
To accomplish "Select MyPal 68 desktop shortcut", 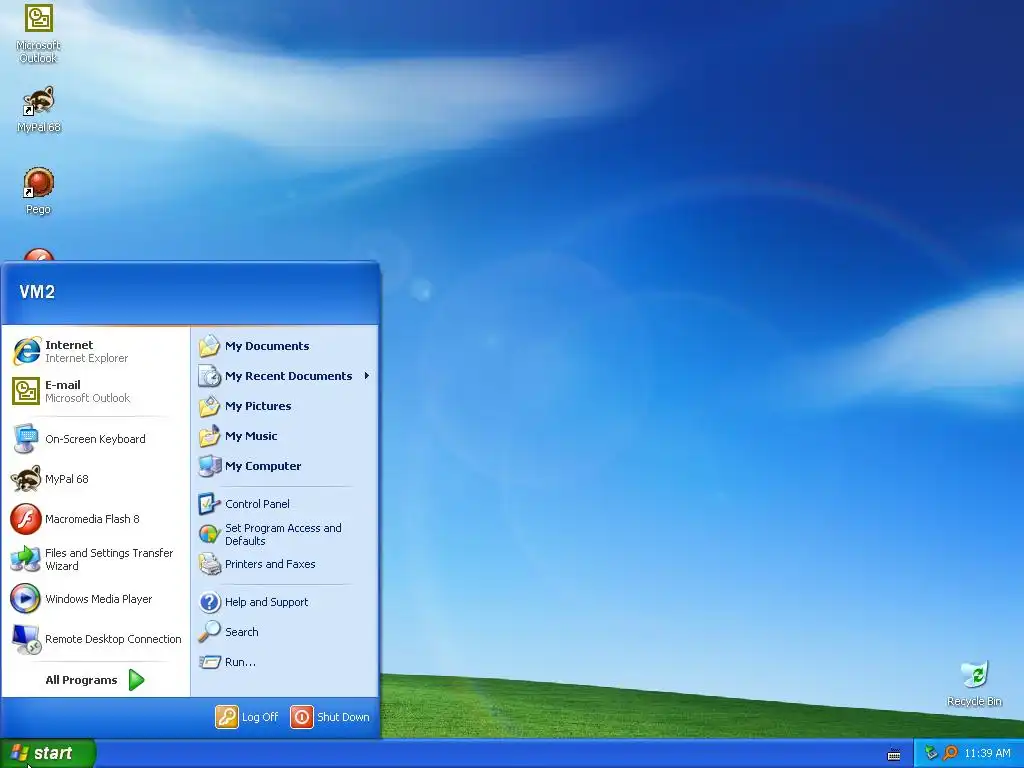I will (39, 110).
